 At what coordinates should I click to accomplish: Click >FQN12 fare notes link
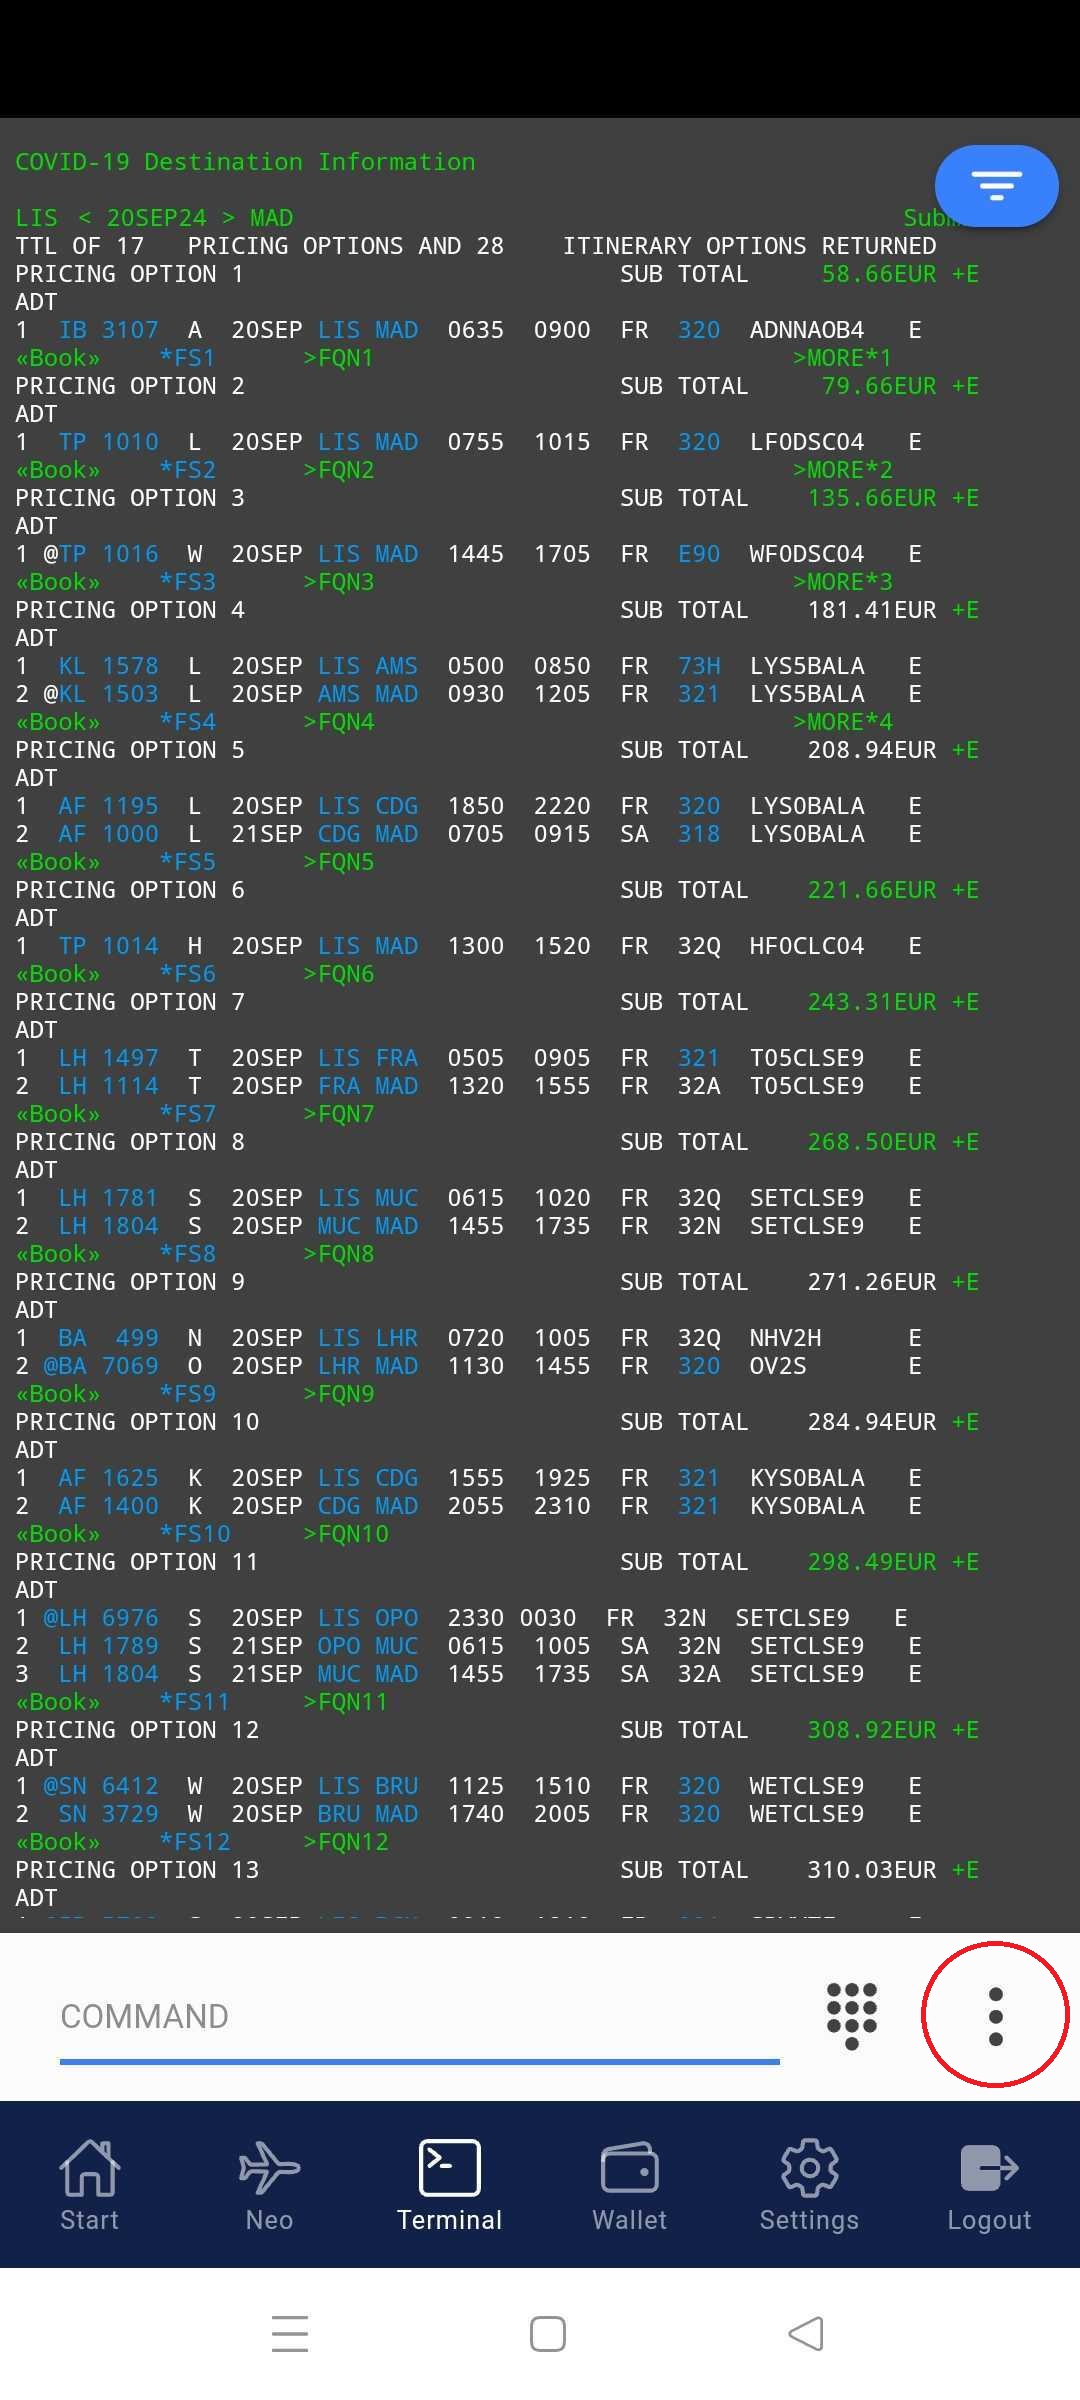[x=345, y=1842]
